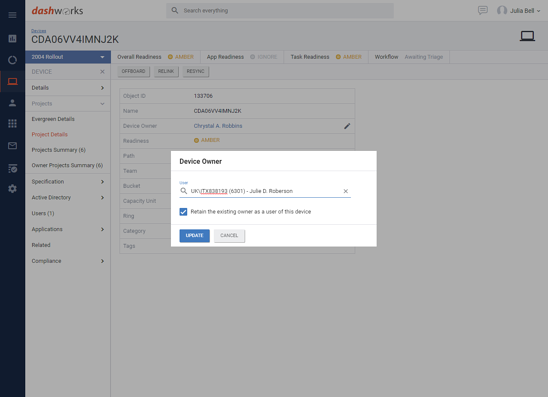This screenshot has height=397, width=548.
Task: Open Users (1) menu item
Action: tap(43, 214)
